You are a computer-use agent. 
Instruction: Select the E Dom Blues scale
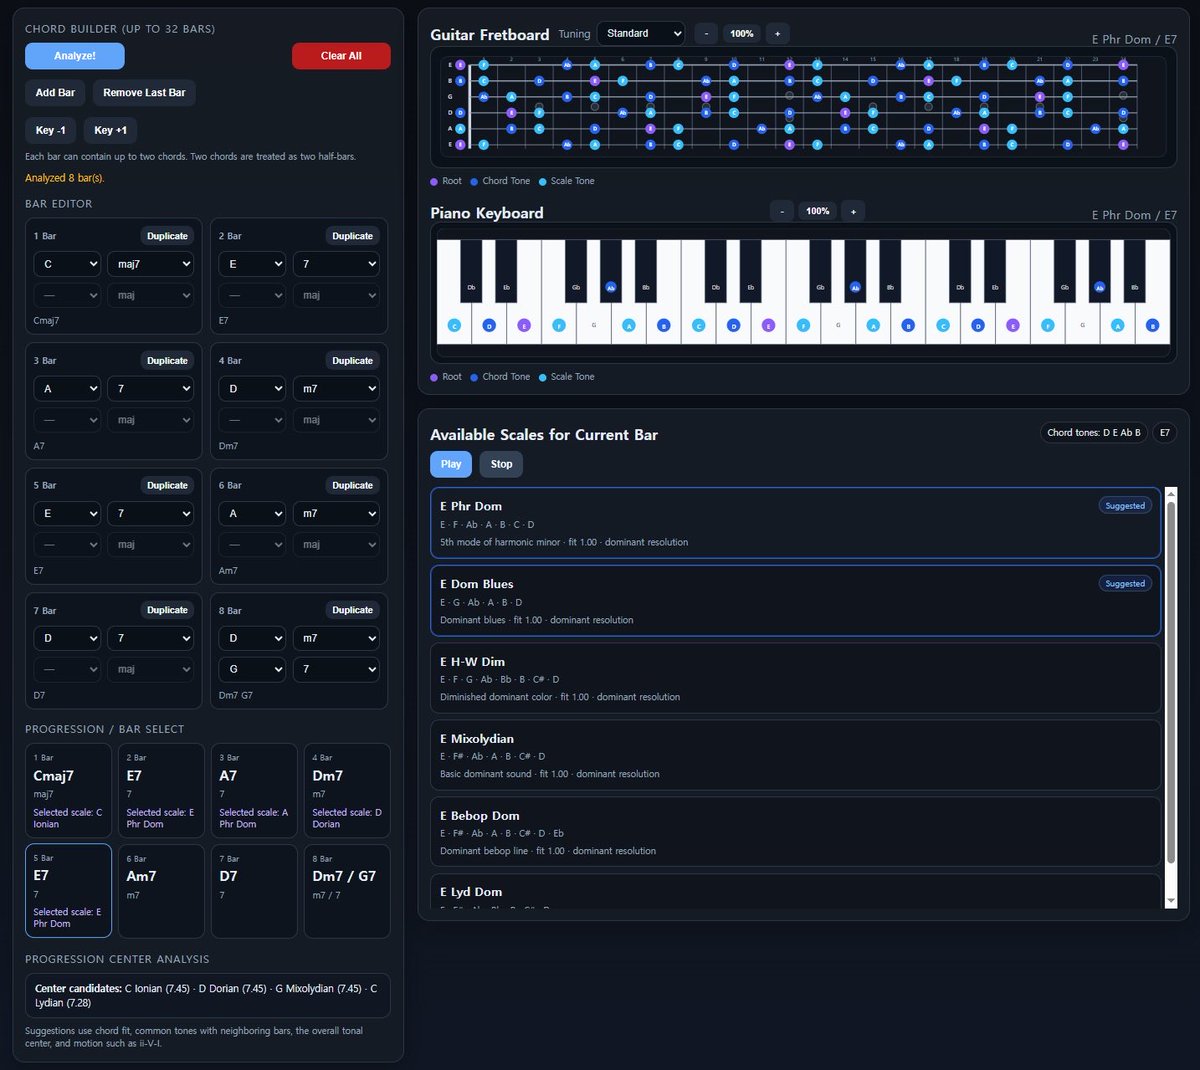coord(795,601)
